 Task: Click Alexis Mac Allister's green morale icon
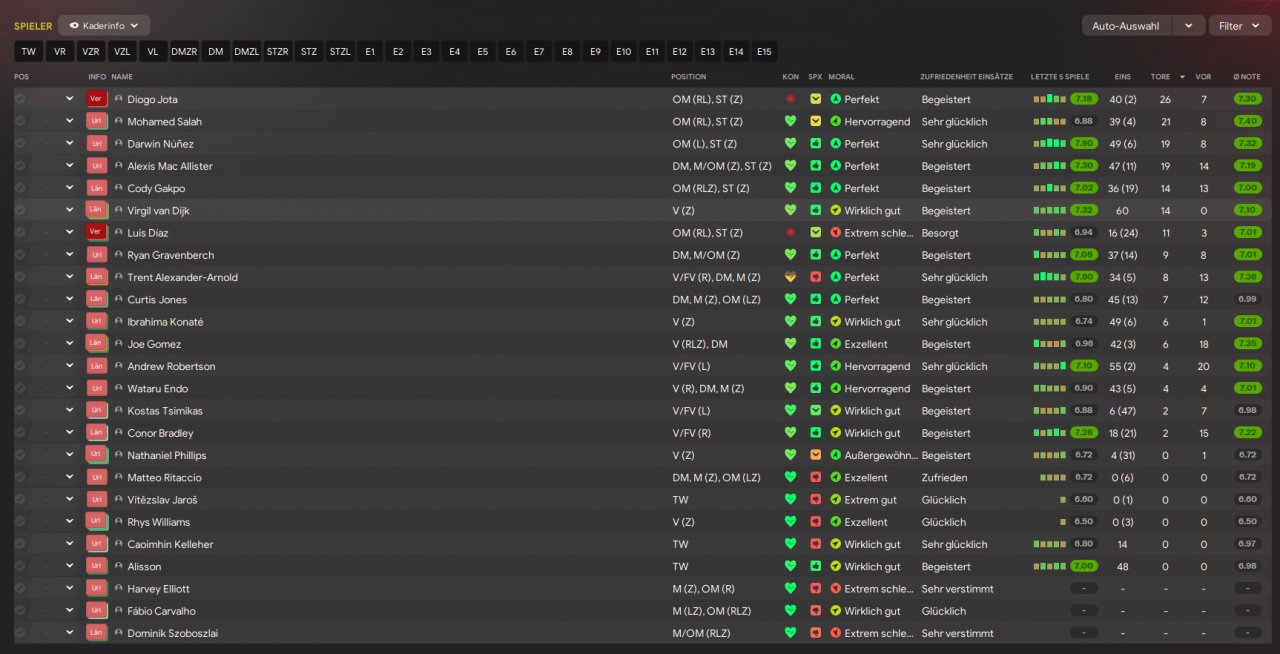pos(836,166)
